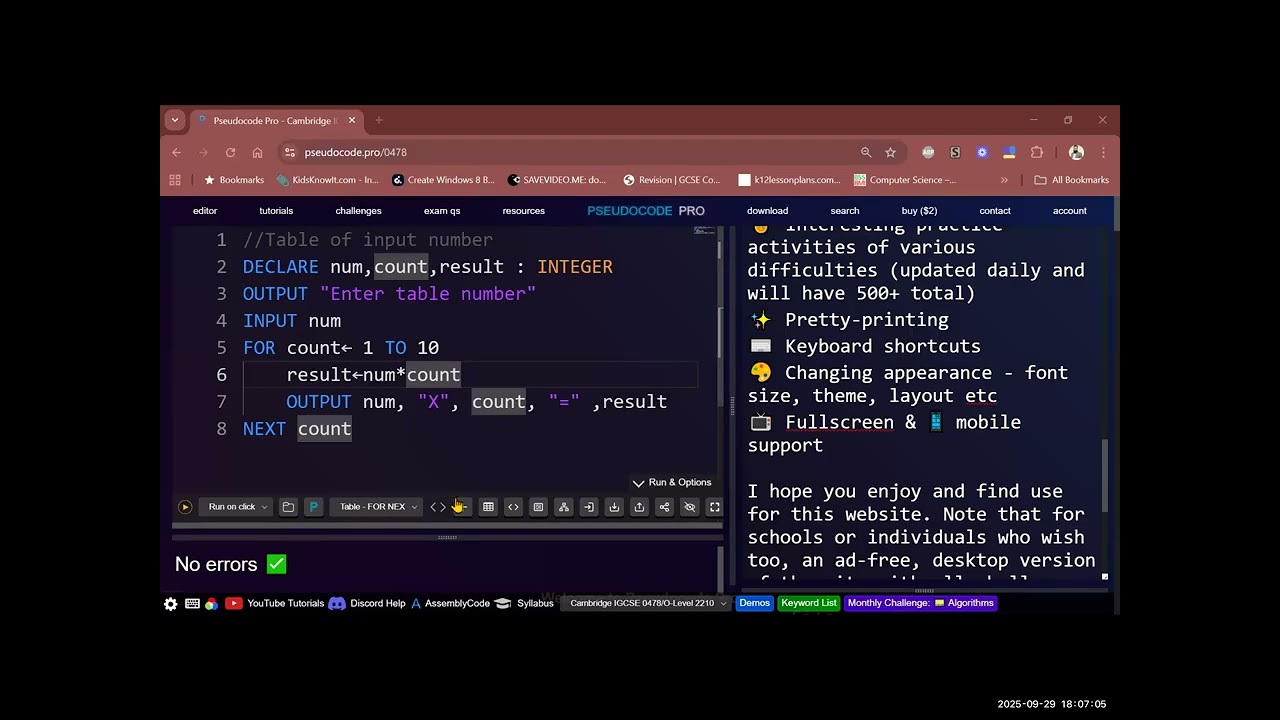Open the Table - FOR NEX example dropdown

click(378, 507)
